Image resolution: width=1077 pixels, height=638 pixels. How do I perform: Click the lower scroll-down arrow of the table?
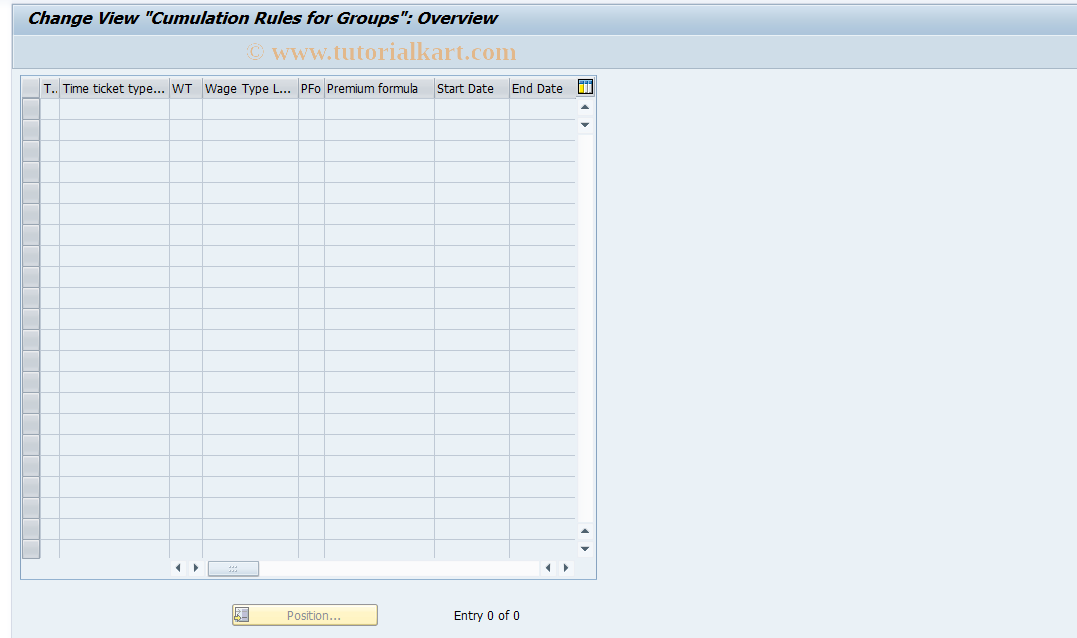tap(585, 549)
